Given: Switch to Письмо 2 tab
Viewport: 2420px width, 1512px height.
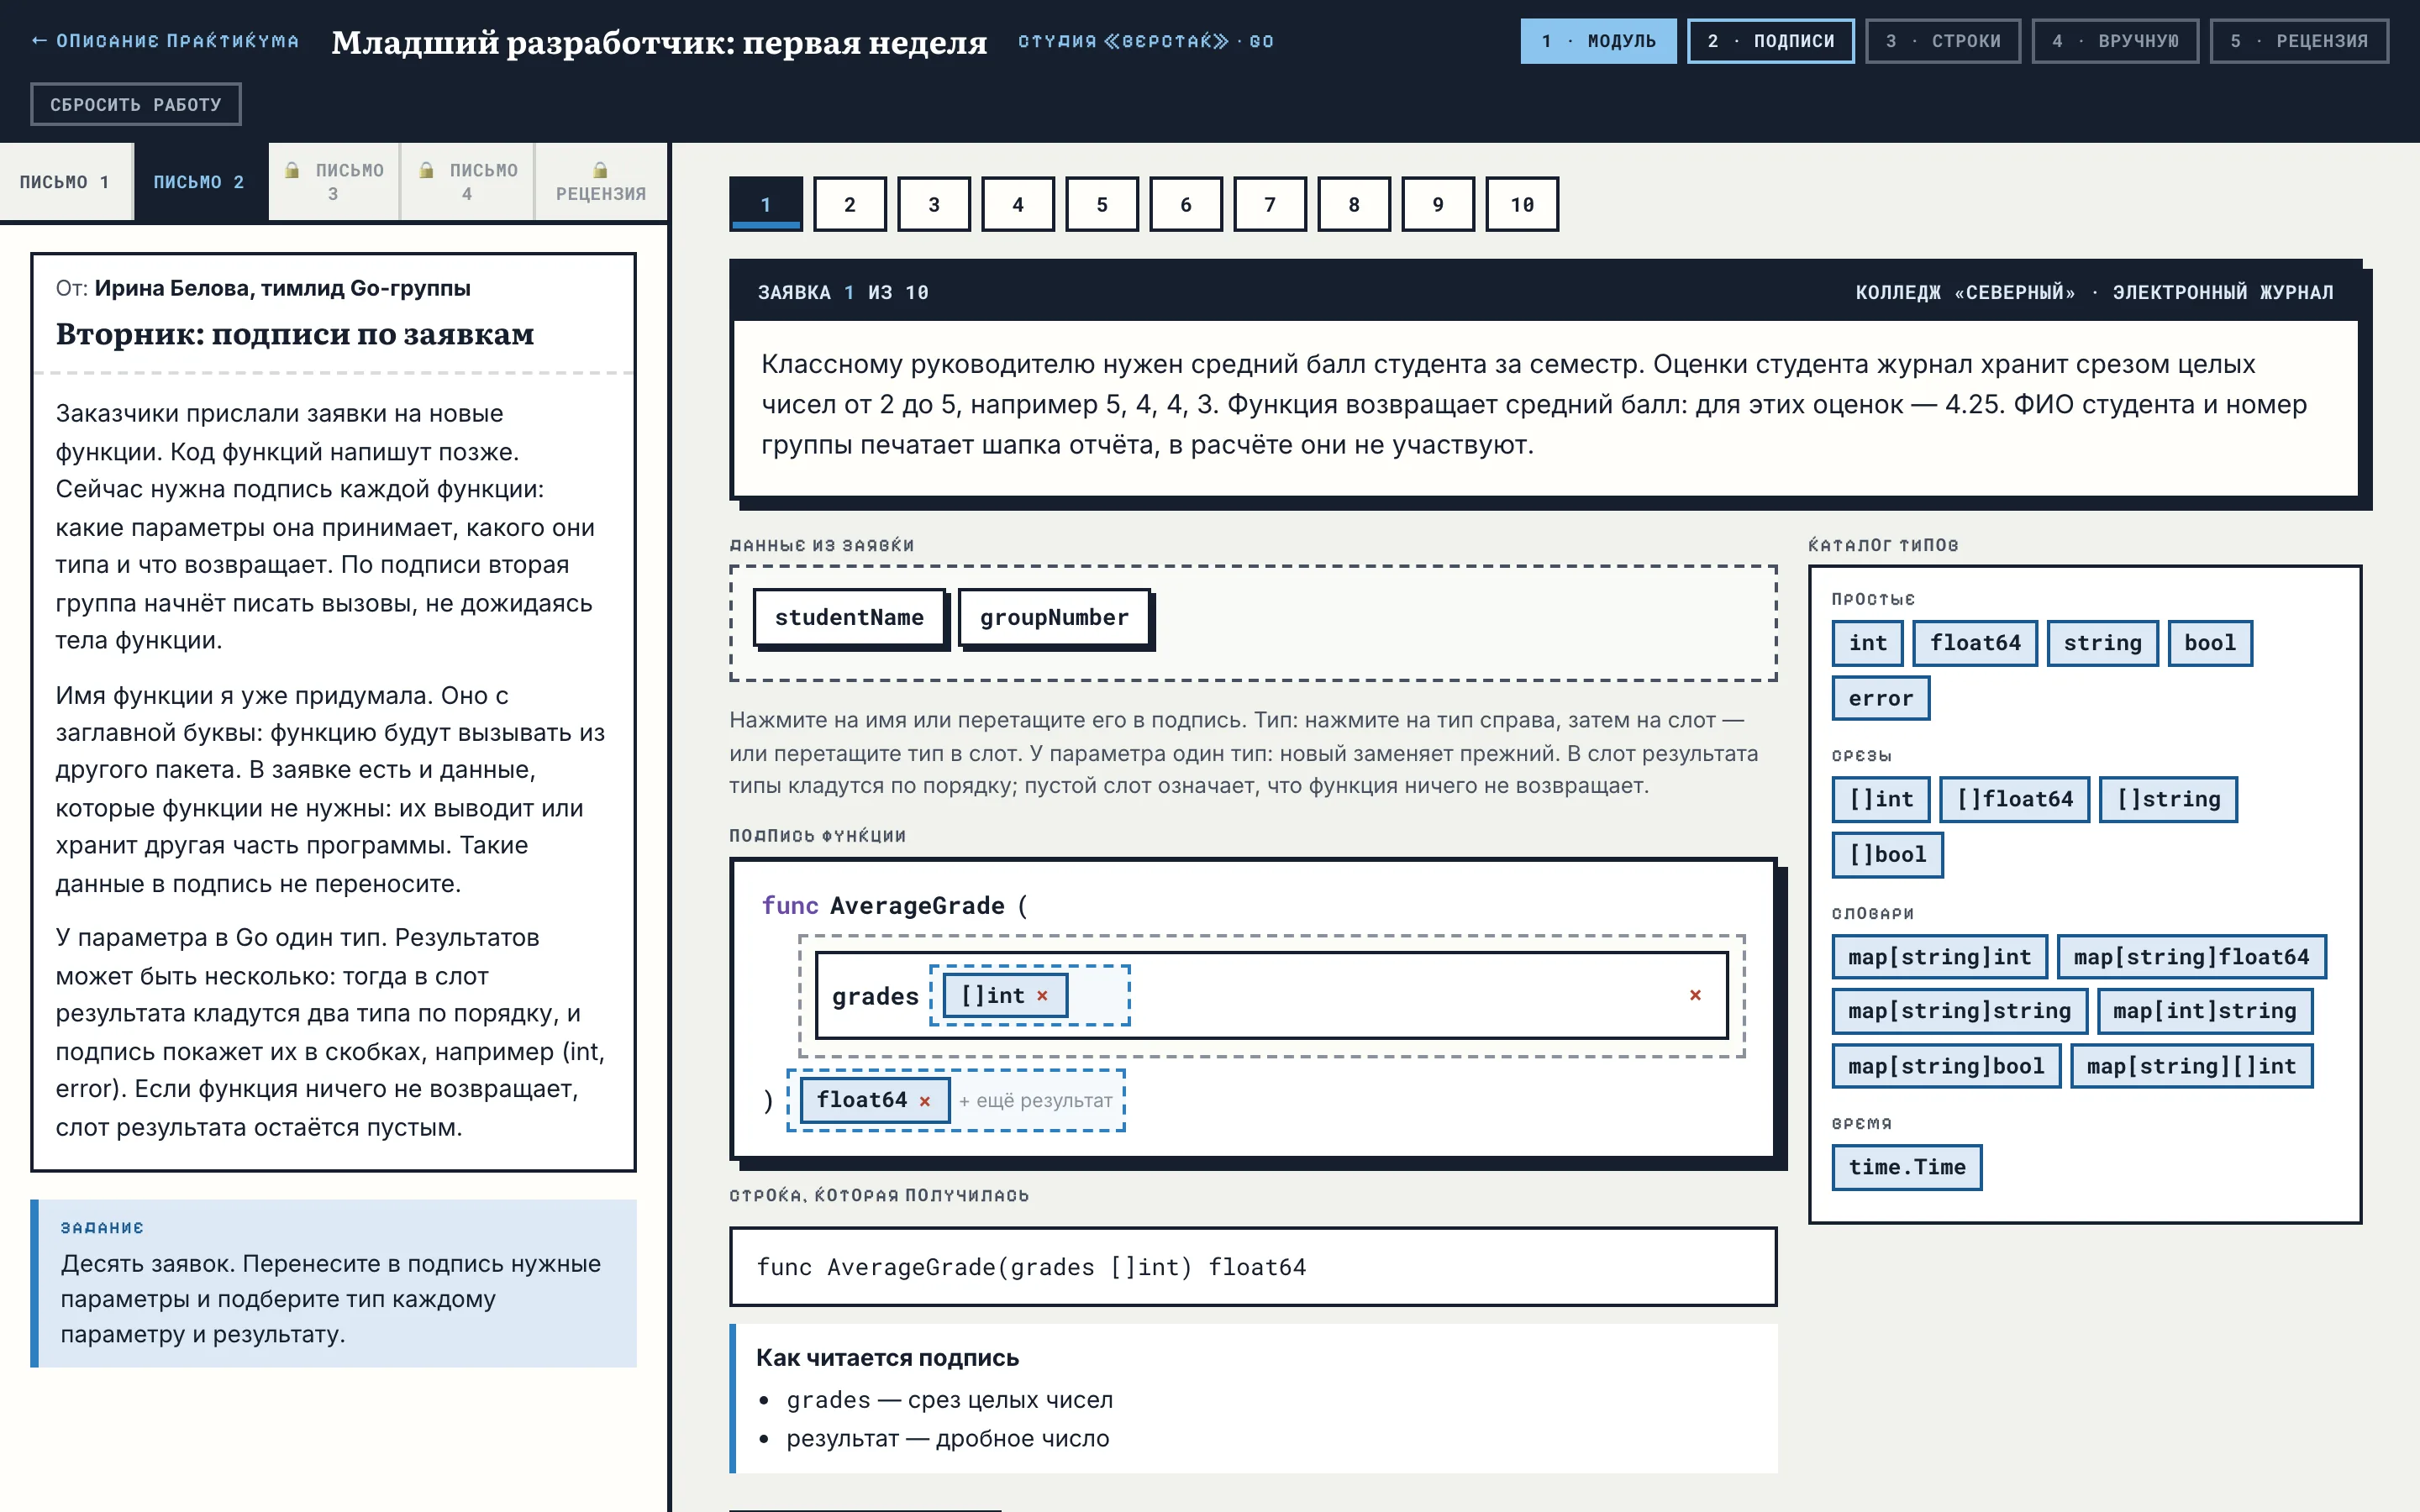Looking at the screenshot, I should [199, 182].
